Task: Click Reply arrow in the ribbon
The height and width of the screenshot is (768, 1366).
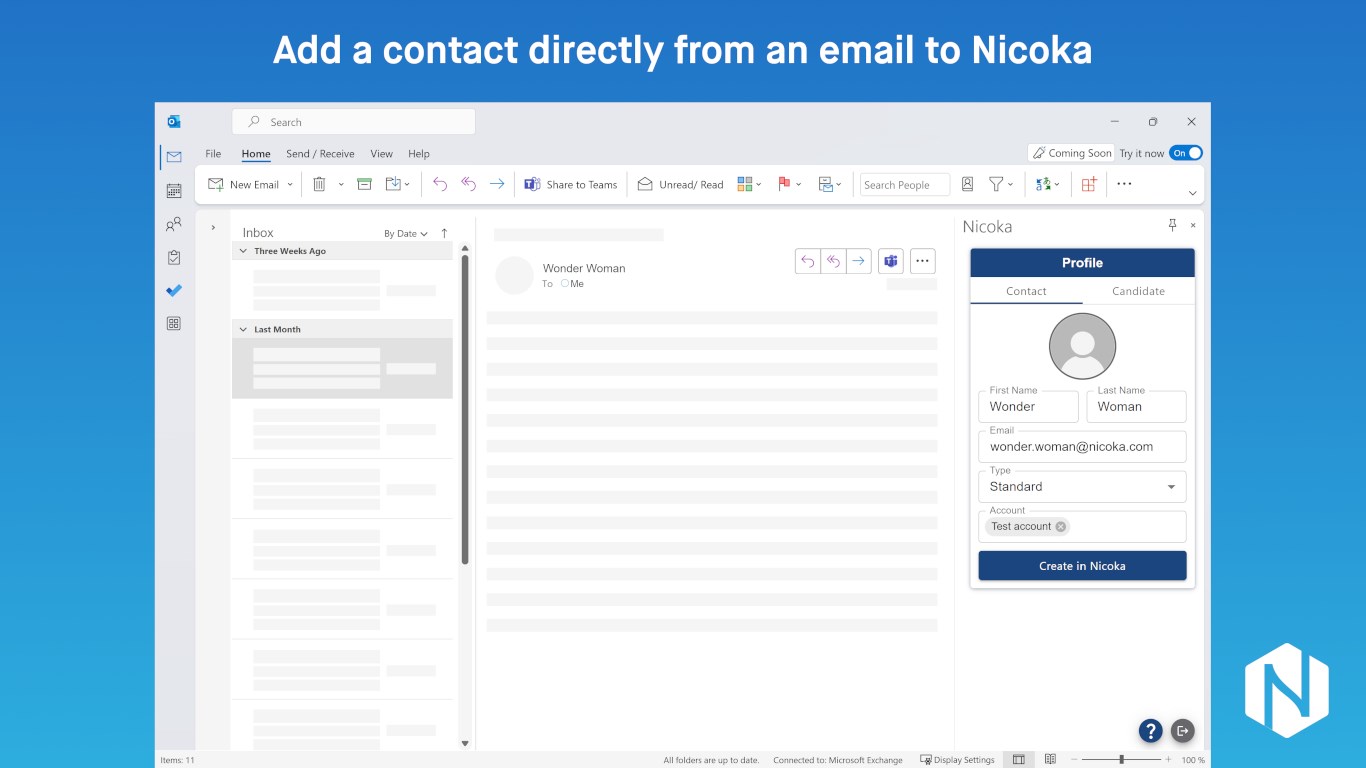Action: tap(440, 184)
